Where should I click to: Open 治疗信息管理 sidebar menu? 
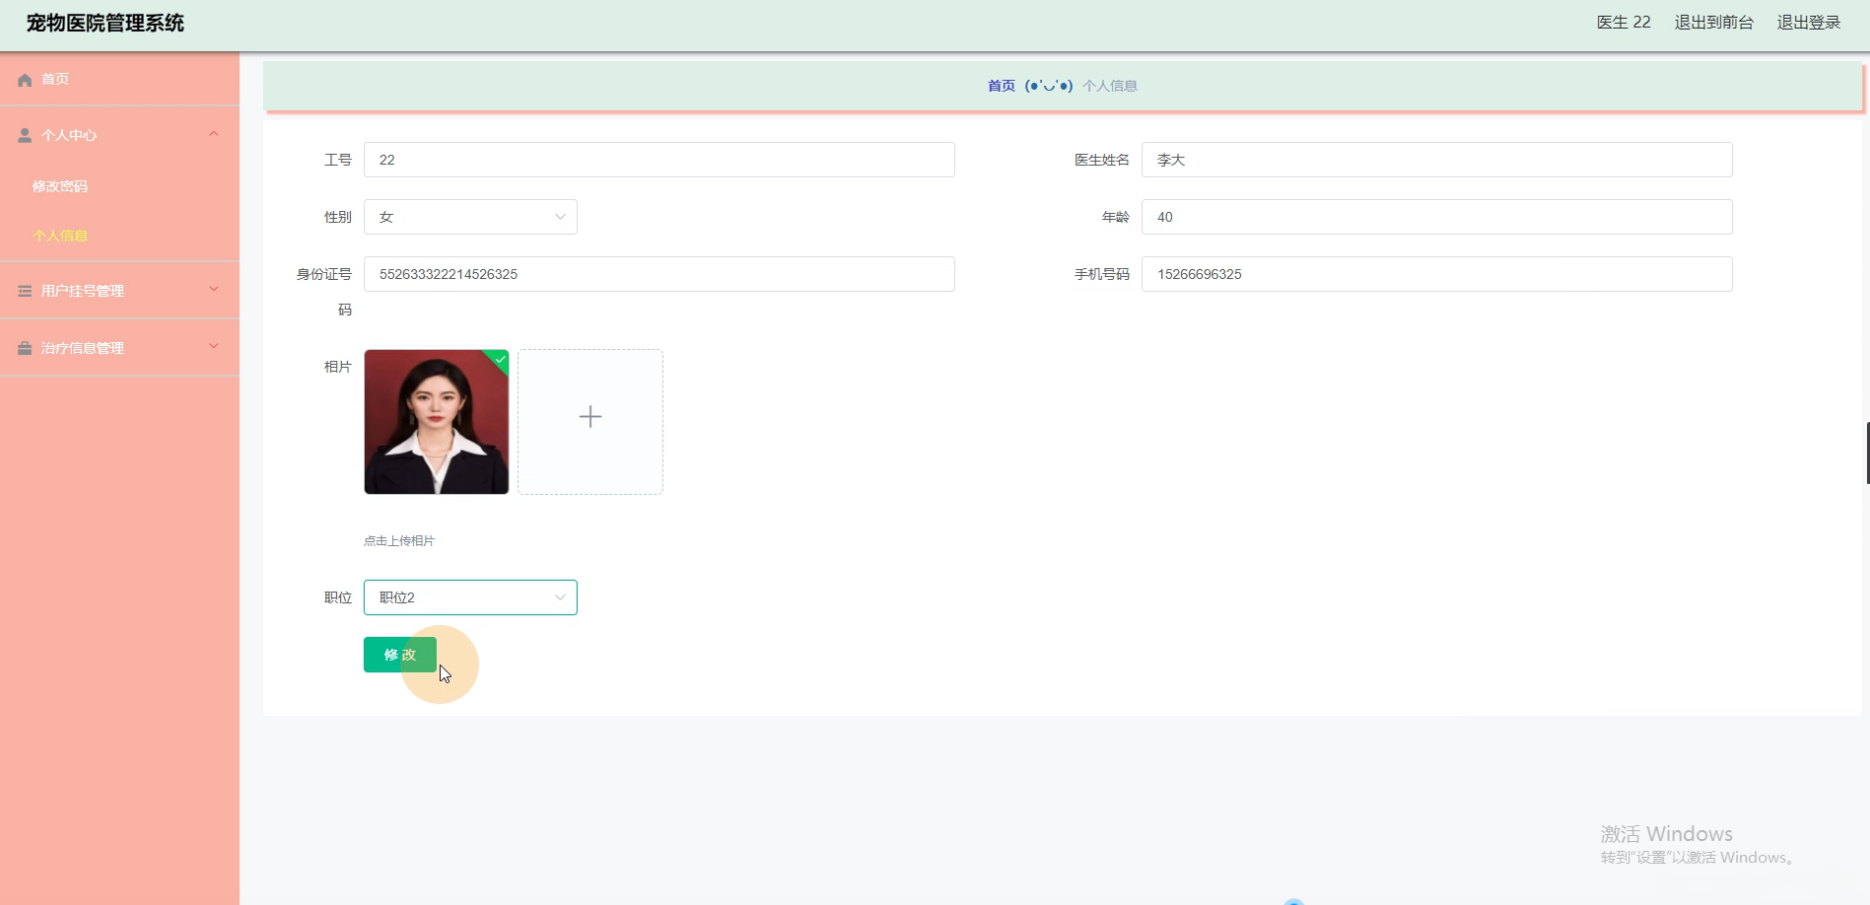point(119,348)
